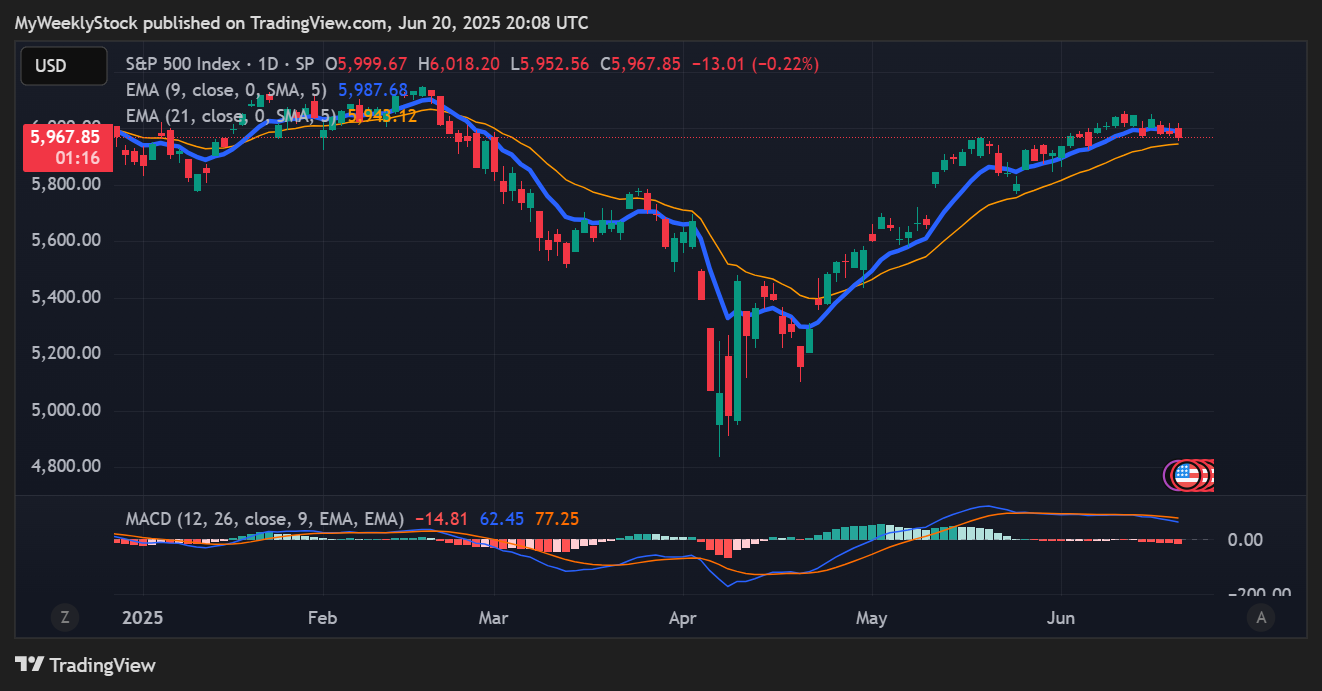Click the MyWeeklyStock published header text
Image resolution: width=1322 pixels, height=691 pixels.
point(301,22)
